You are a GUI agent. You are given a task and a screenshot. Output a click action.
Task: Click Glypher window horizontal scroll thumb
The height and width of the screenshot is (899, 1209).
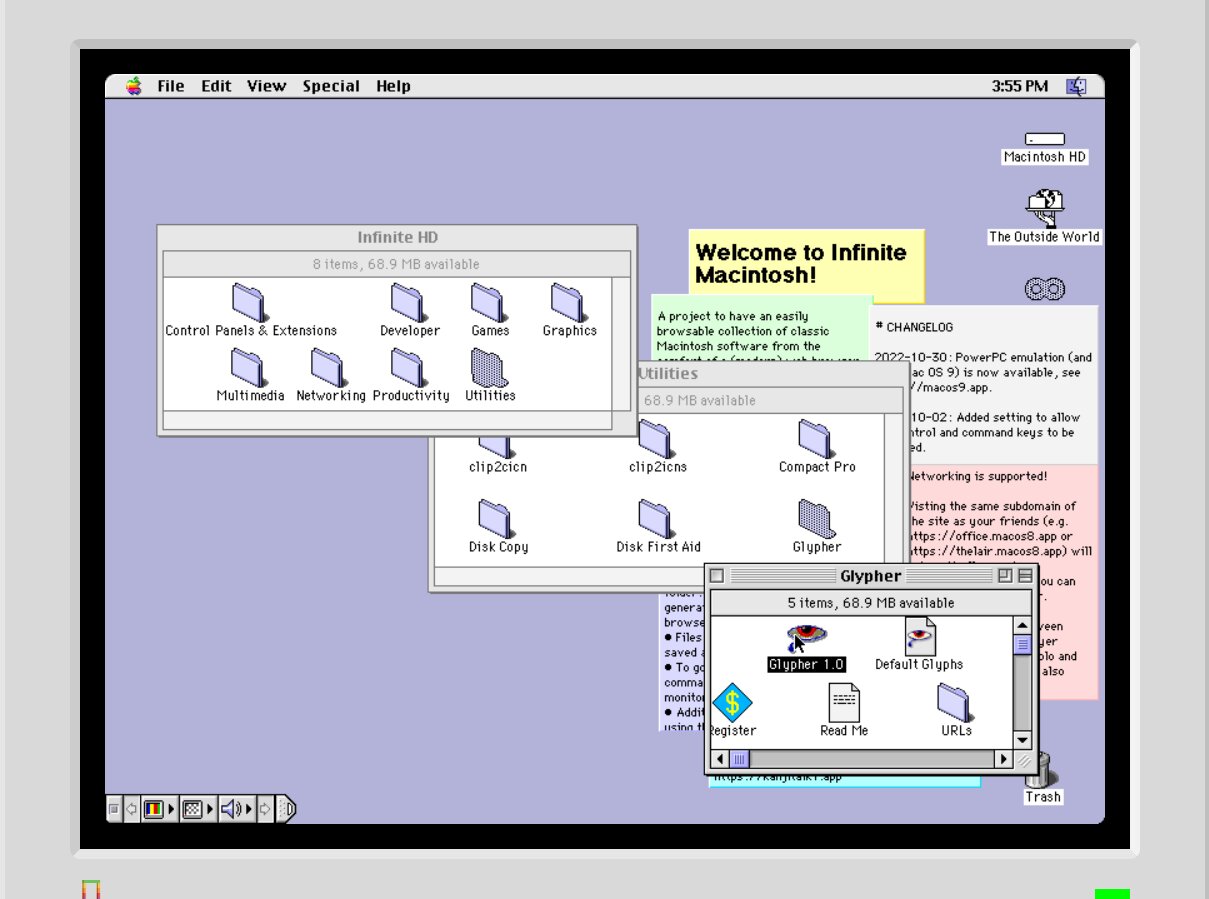point(738,759)
